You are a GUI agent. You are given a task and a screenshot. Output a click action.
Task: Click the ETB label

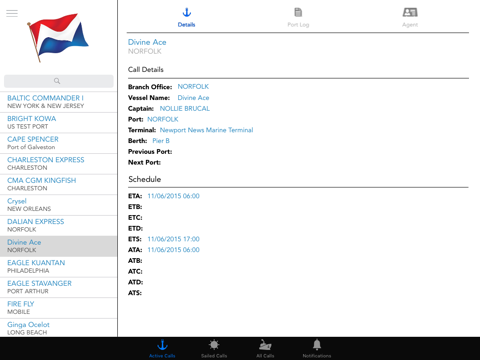pos(135,207)
